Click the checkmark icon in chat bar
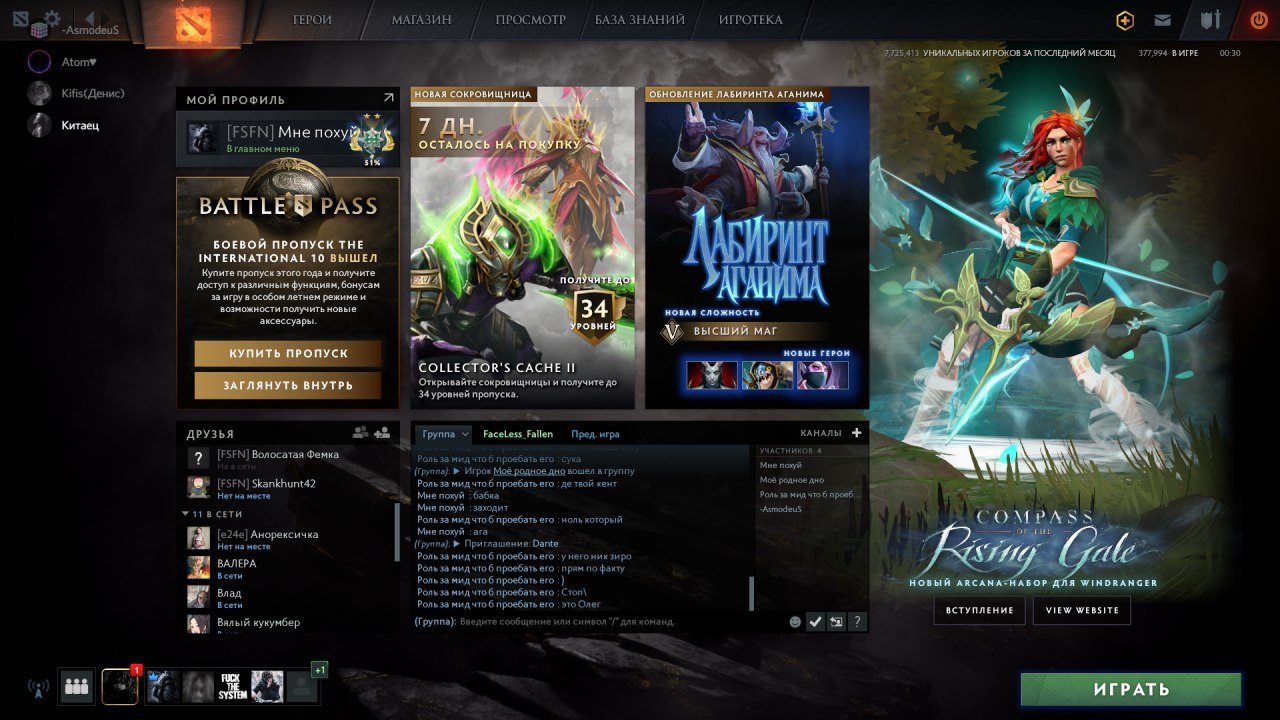Screen dimensions: 1280x720 (816, 622)
